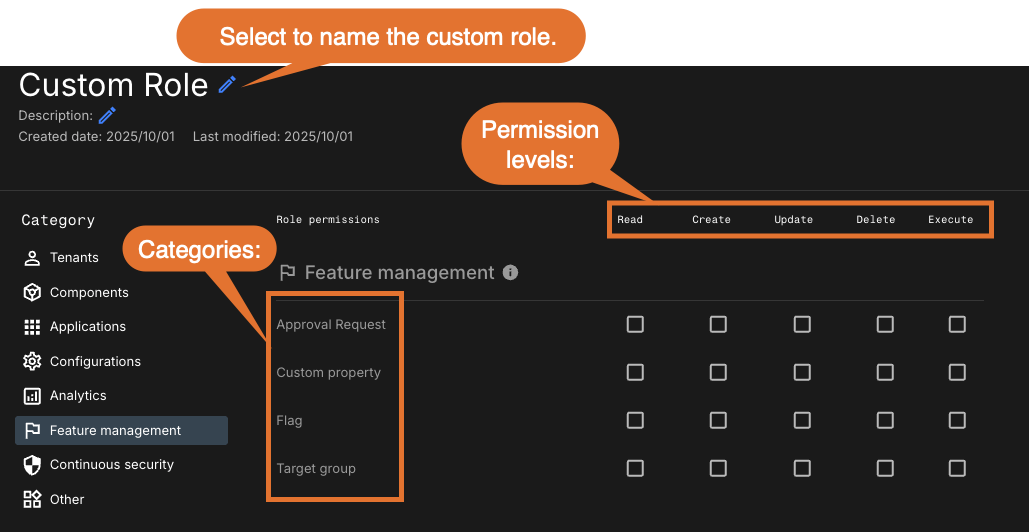Select the Tenants category
This screenshot has width=1029, height=532.
tap(74, 258)
